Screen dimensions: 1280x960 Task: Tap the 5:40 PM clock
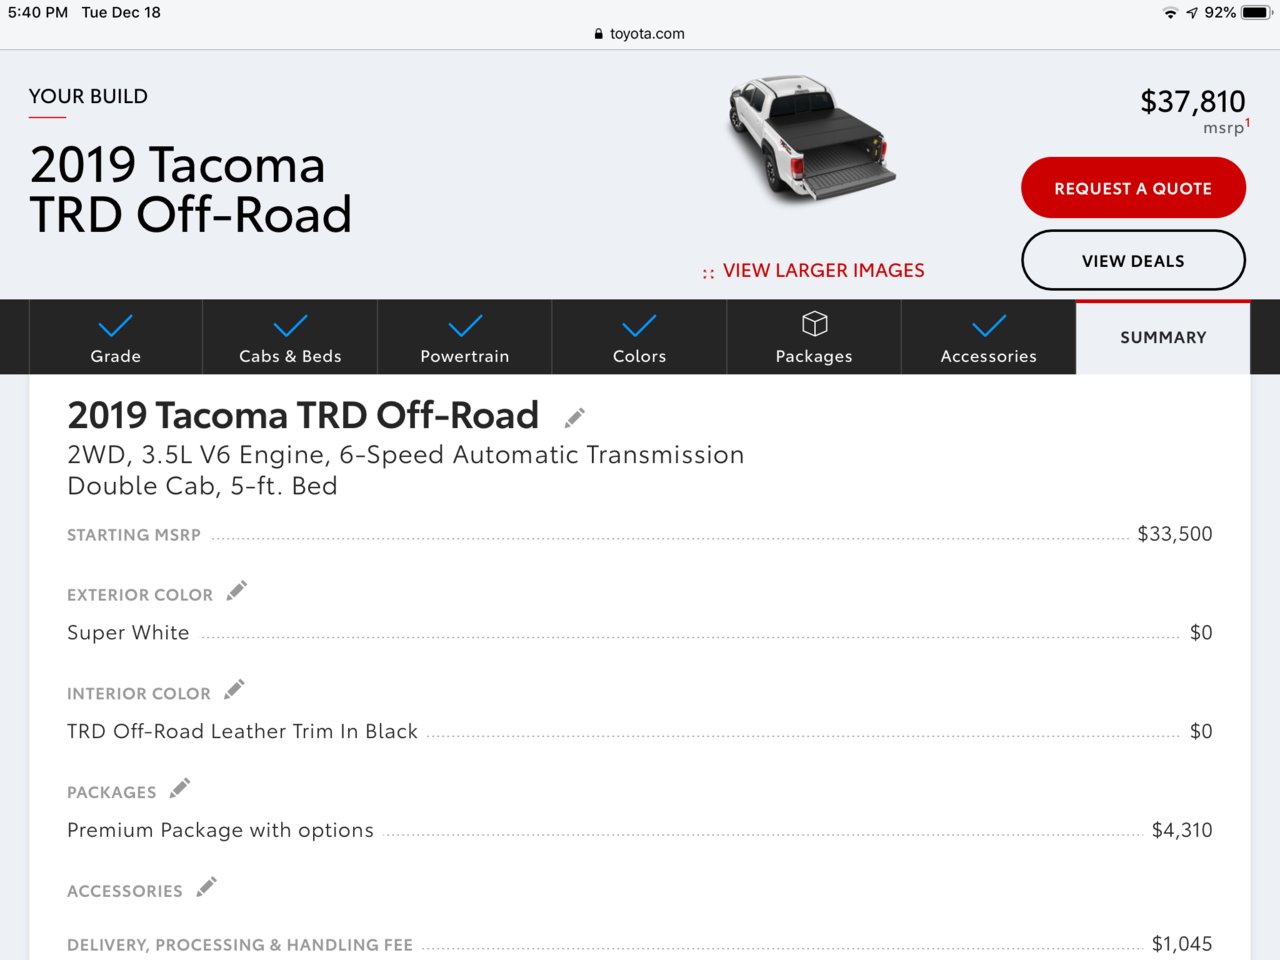pyautogui.click(x=38, y=13)
